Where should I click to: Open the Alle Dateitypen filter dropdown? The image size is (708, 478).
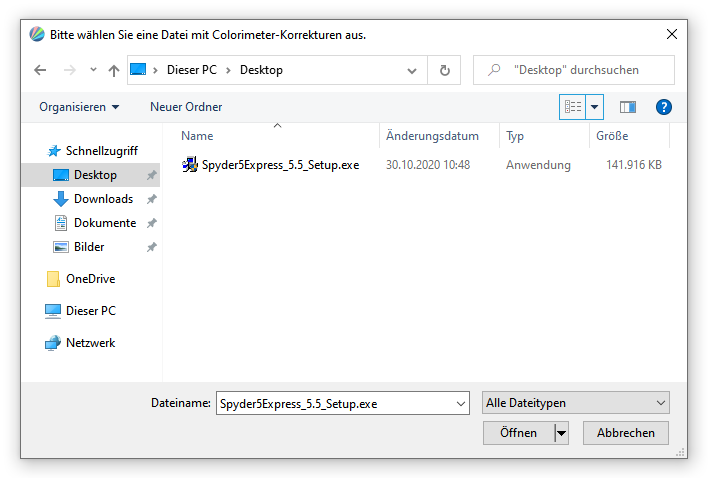pos(576,403)
